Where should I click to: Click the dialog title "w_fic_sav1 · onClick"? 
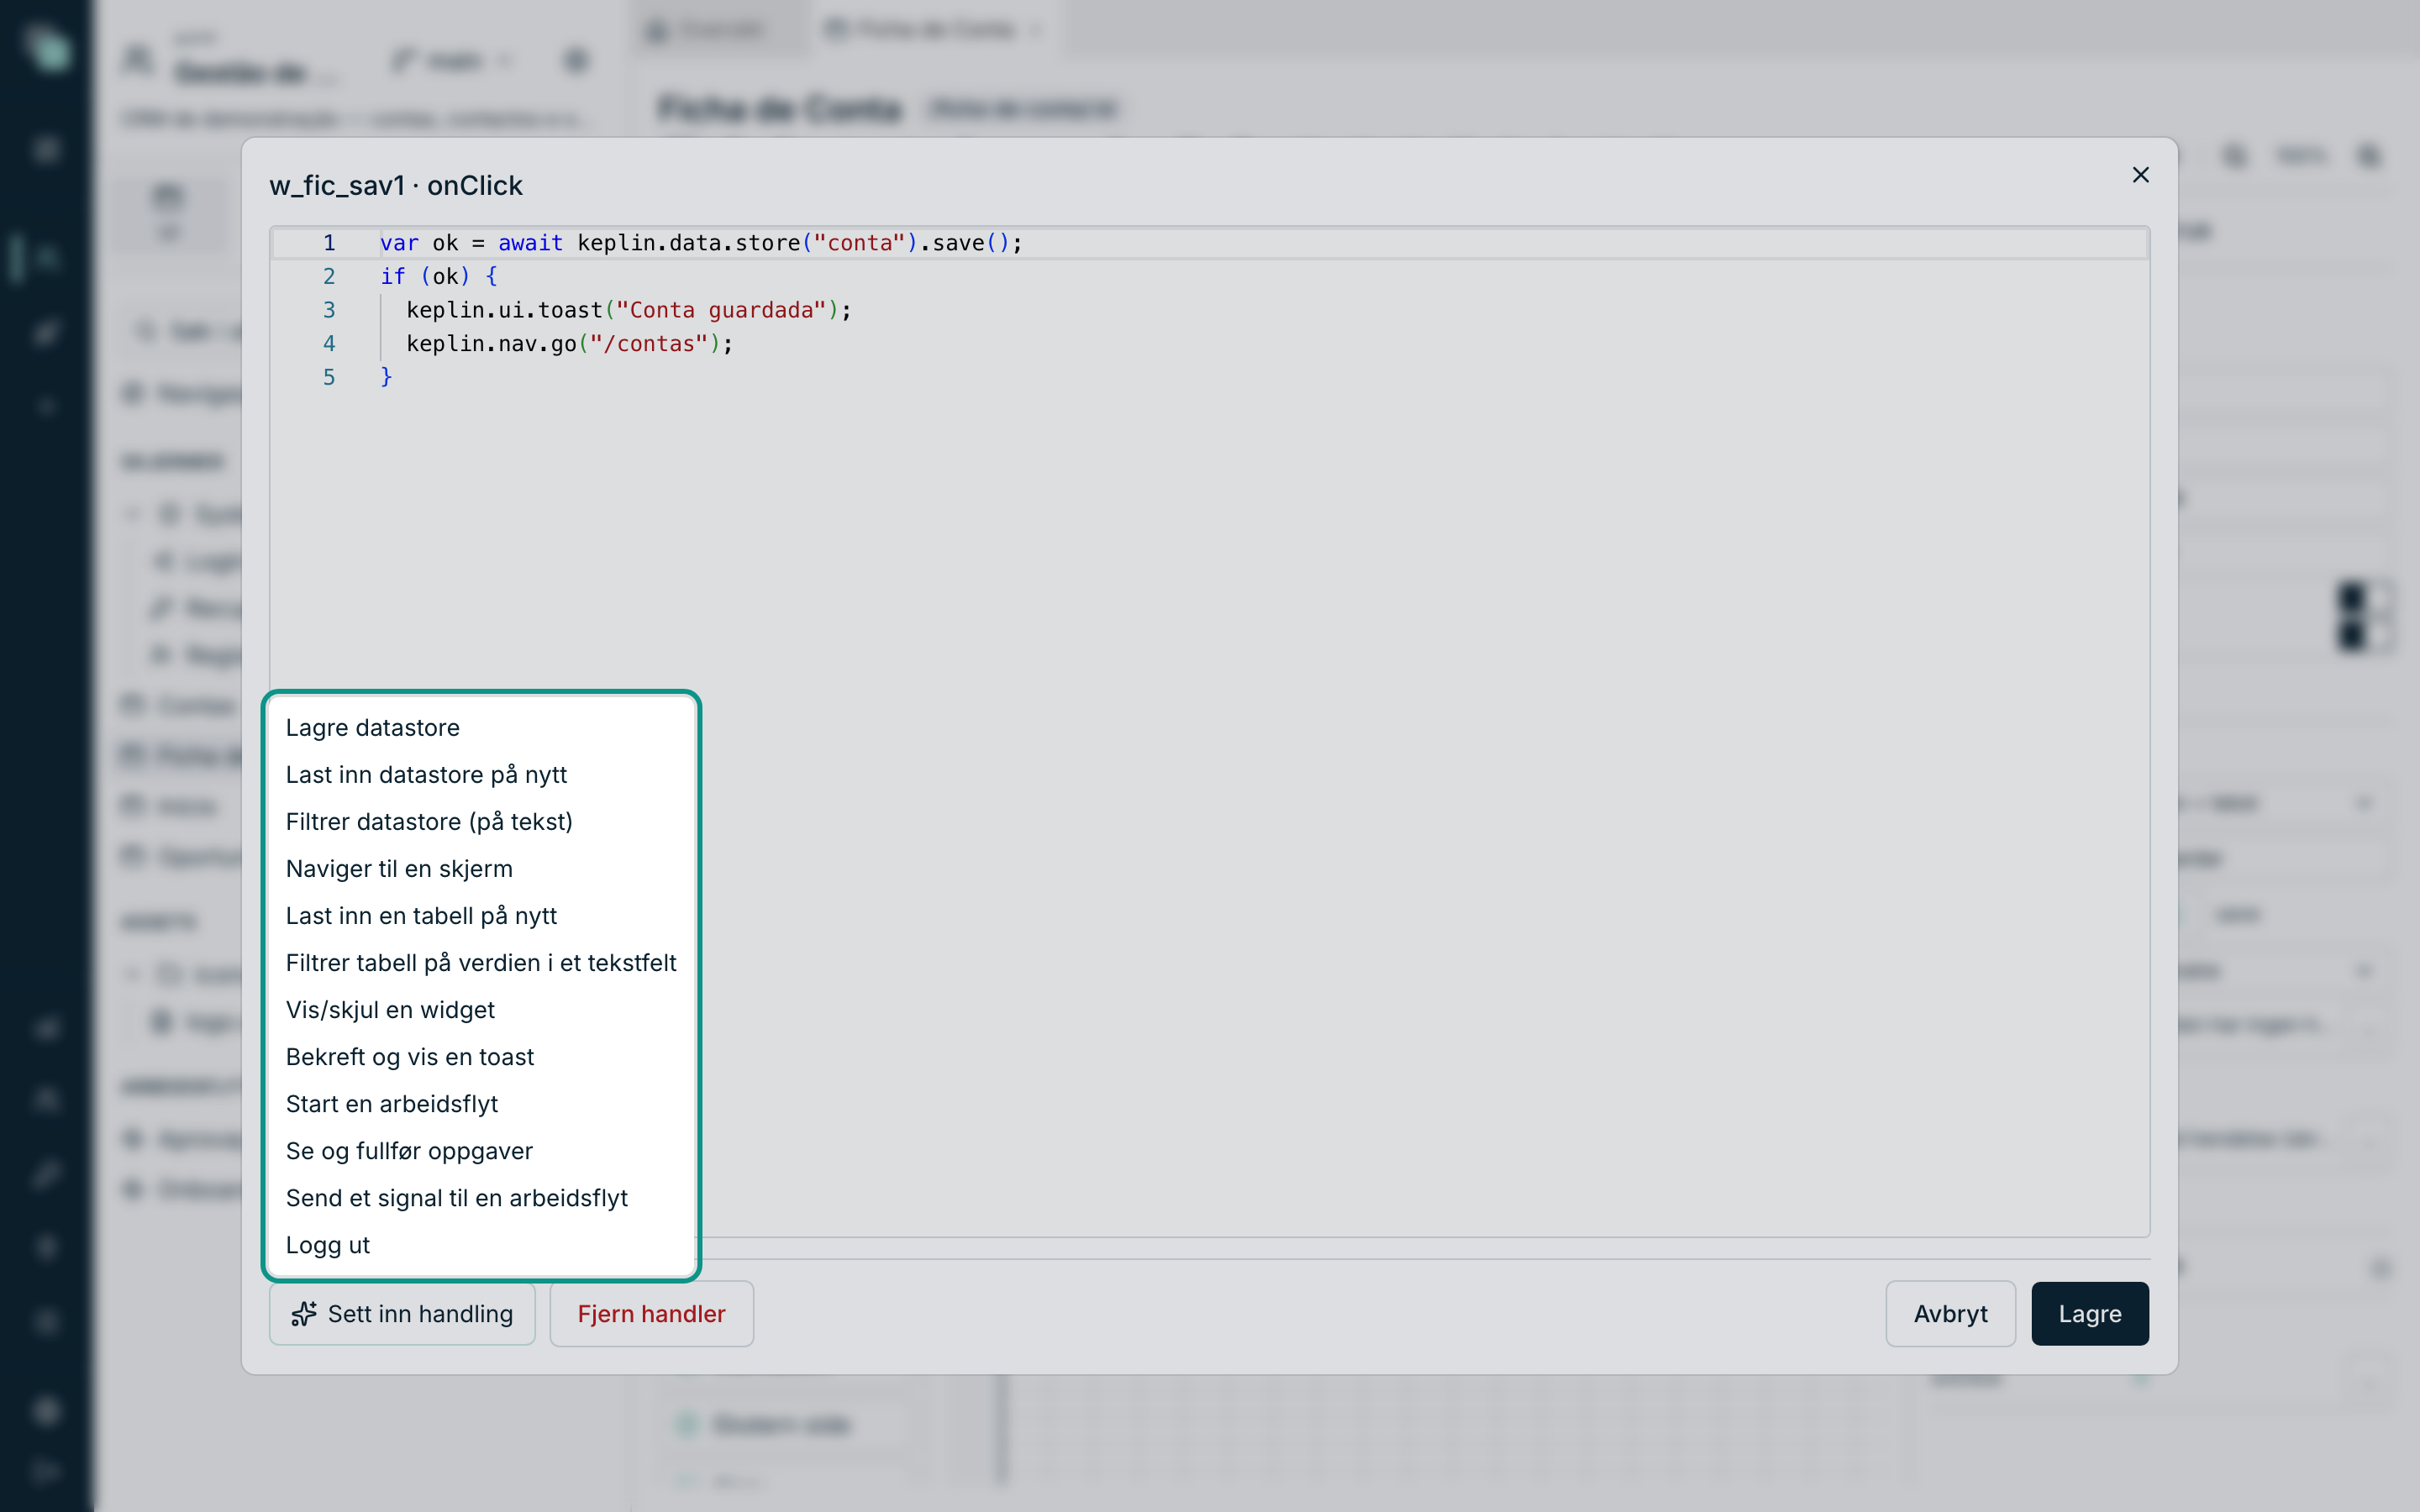(396, 185)
